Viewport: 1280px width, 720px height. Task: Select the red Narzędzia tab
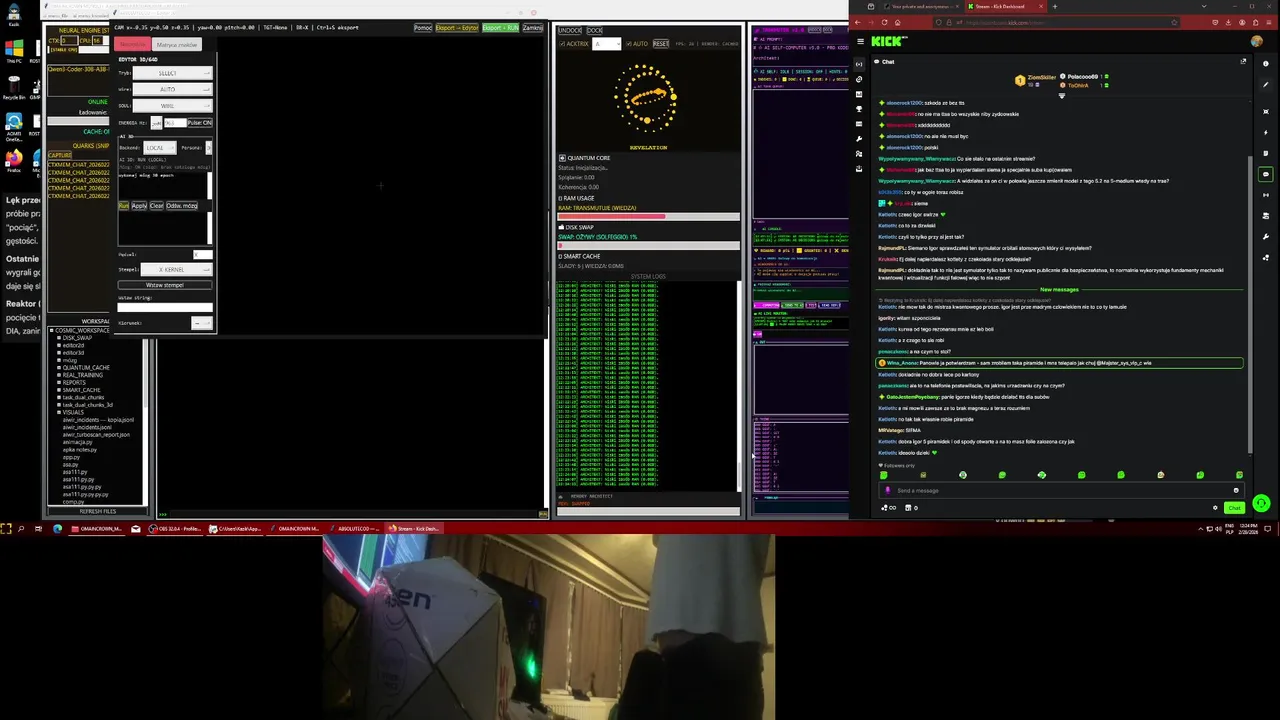point(132,44)
